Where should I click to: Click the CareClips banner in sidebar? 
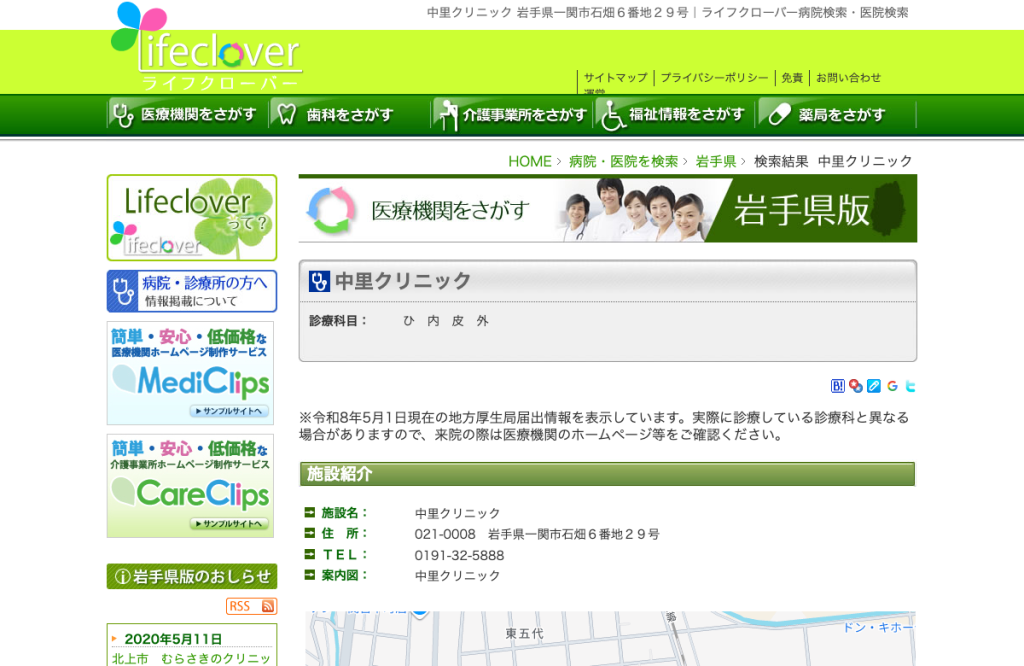(x=190, y=486)
